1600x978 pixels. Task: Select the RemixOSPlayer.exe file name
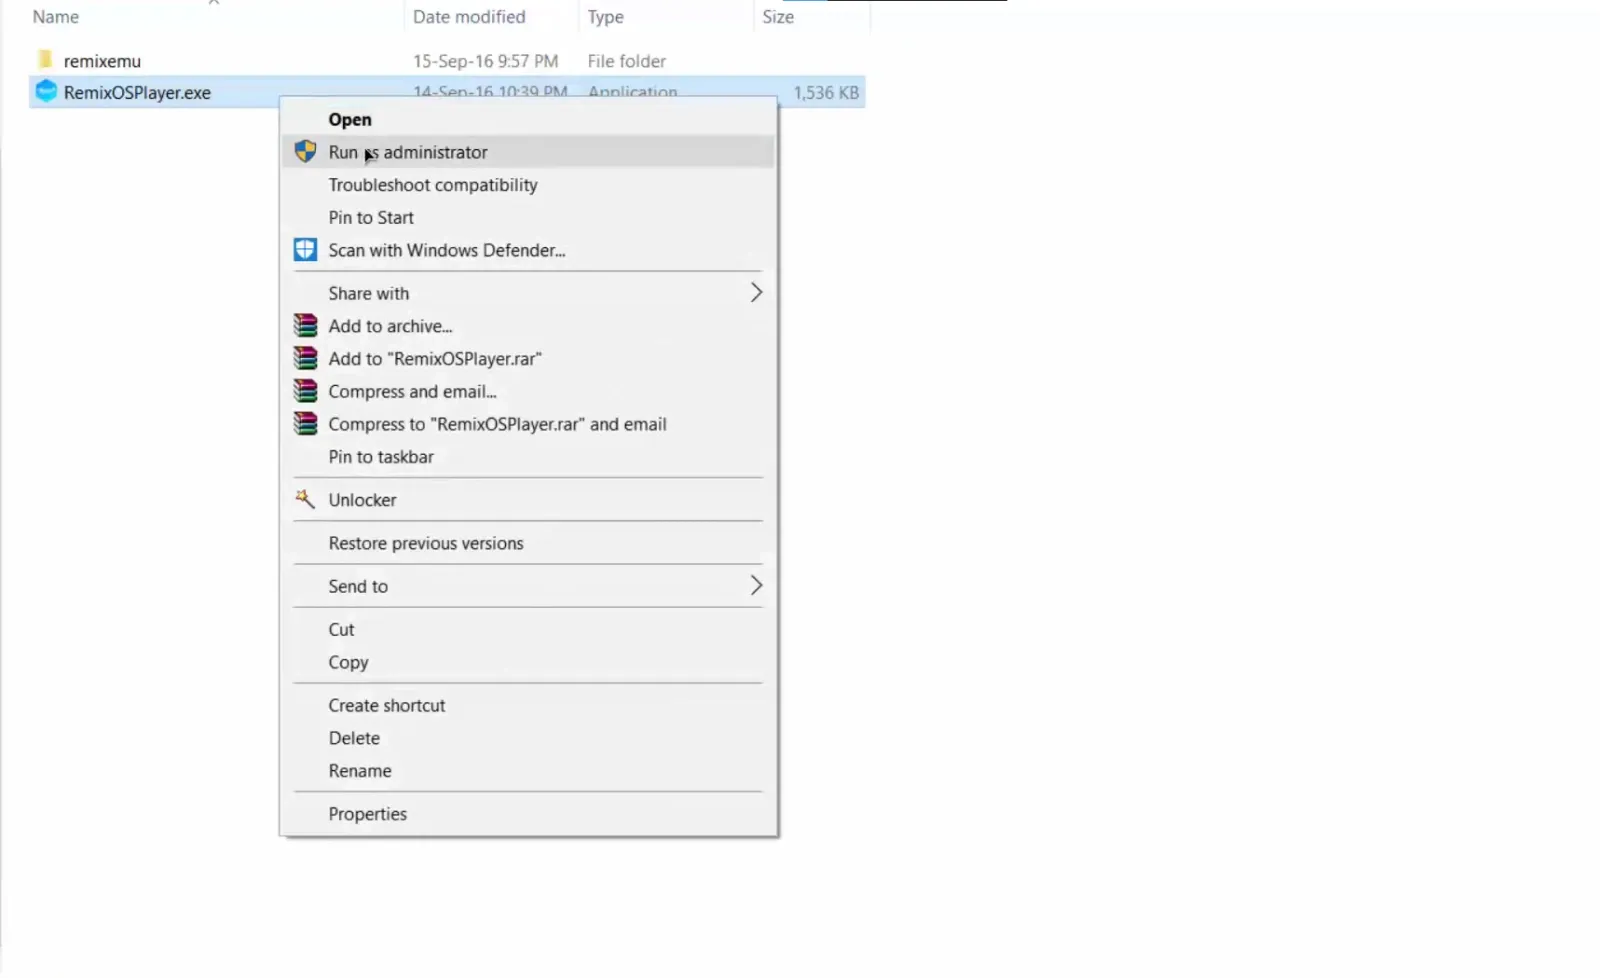(137, 92)
